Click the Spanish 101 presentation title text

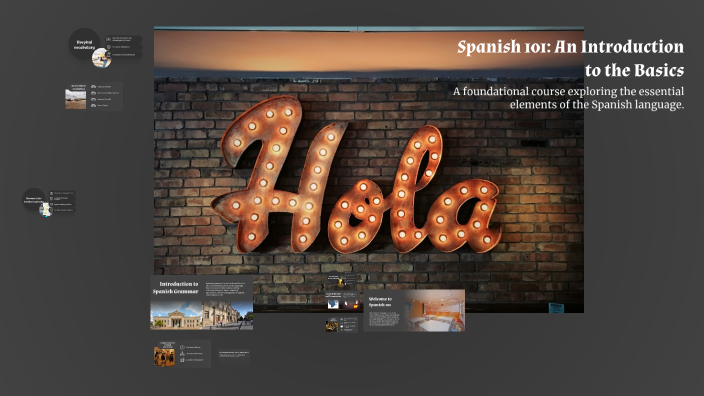570,58
